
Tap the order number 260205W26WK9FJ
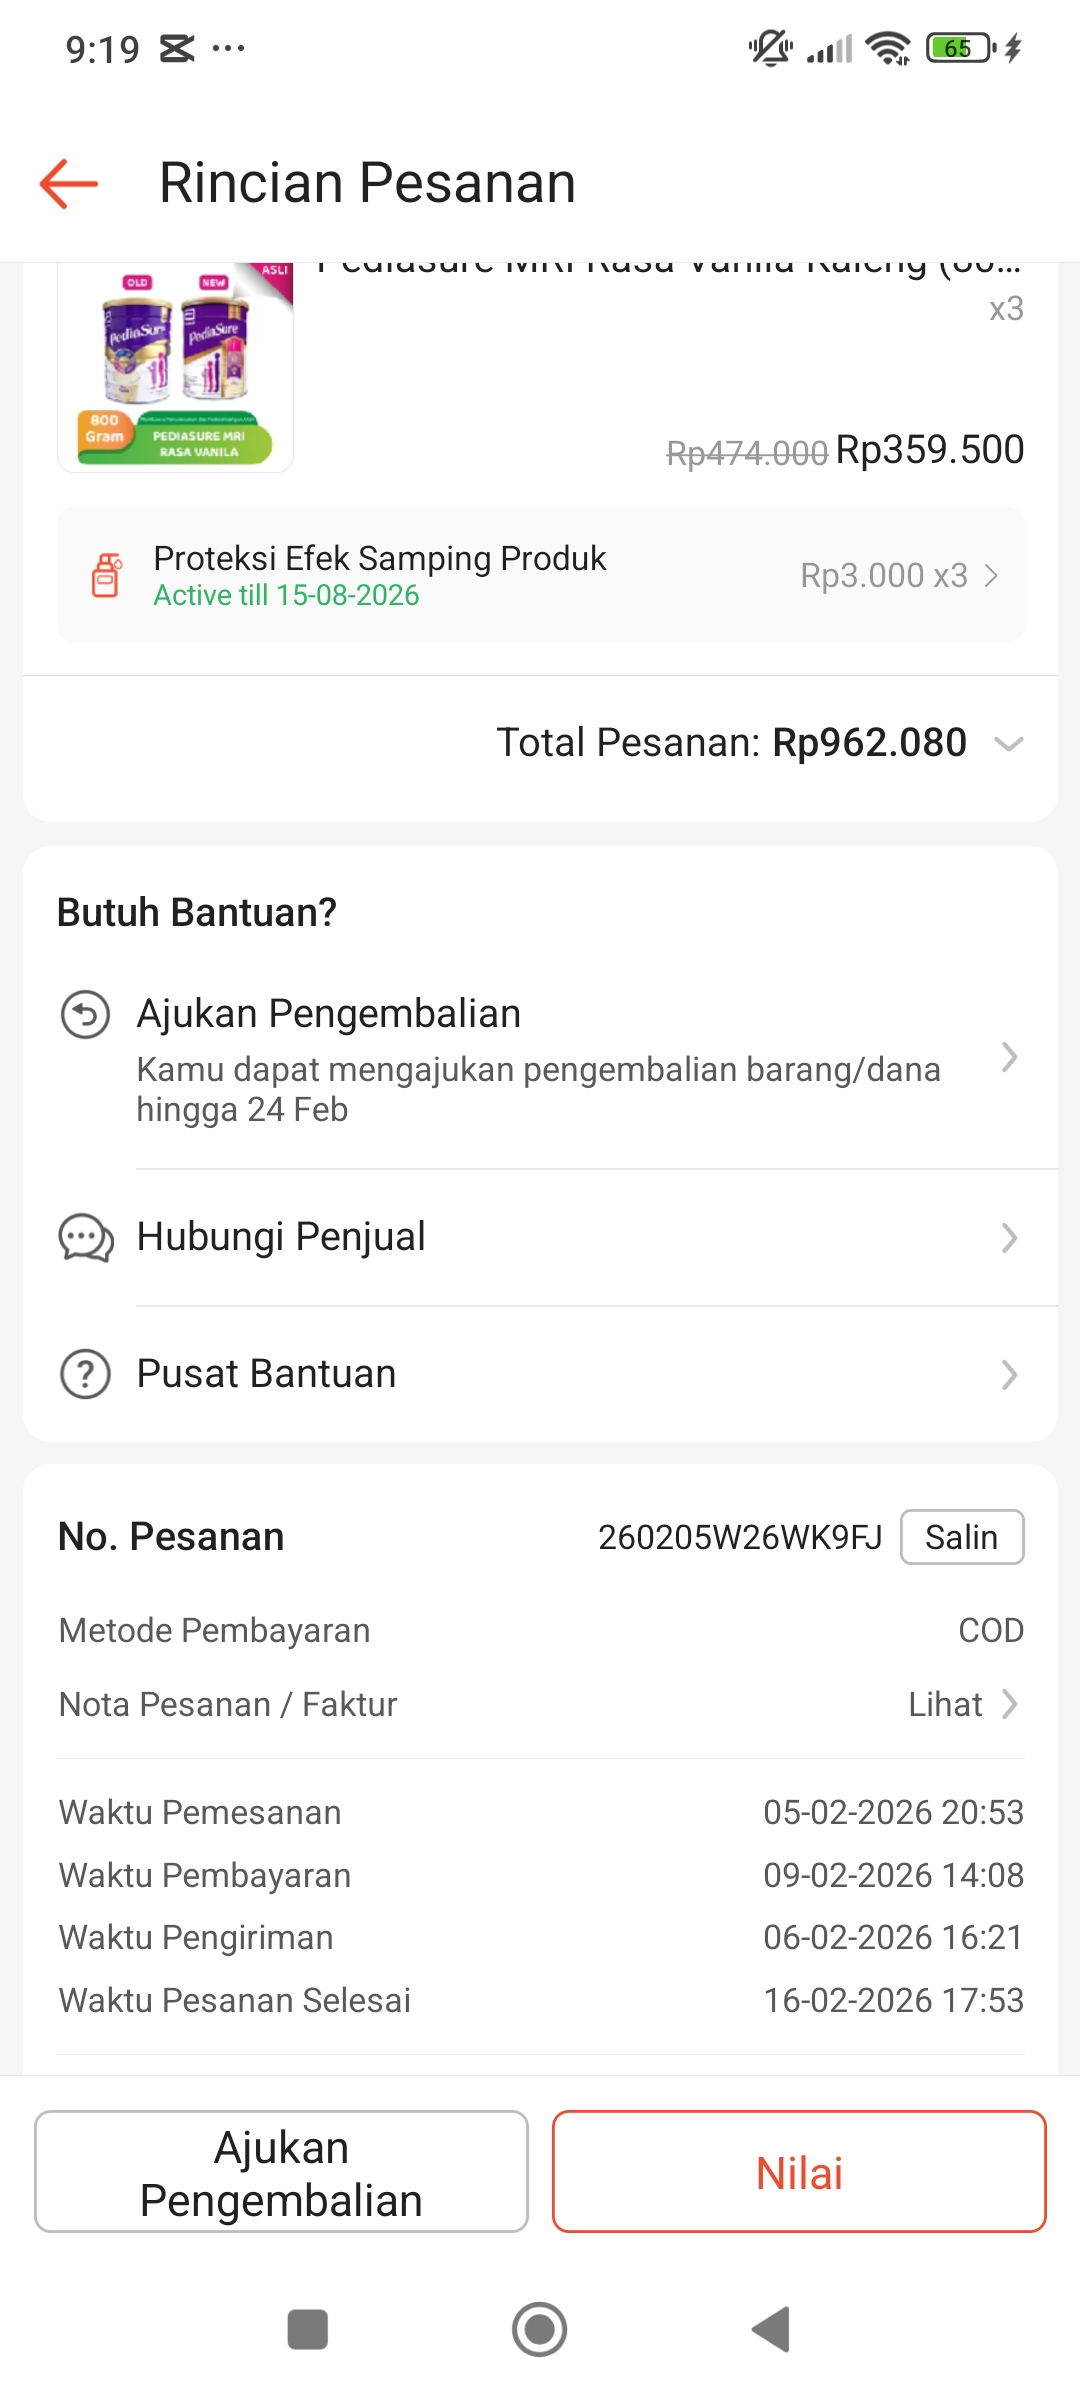point(740,1537)
